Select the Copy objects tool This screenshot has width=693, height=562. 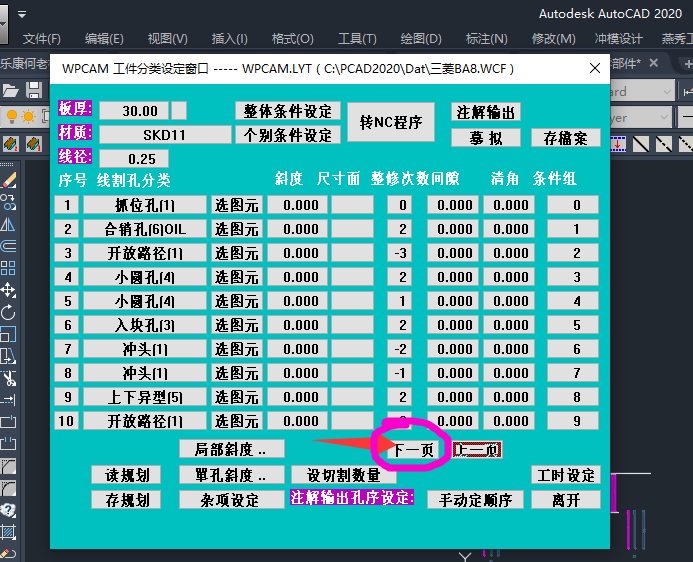[x=8, y=202]
